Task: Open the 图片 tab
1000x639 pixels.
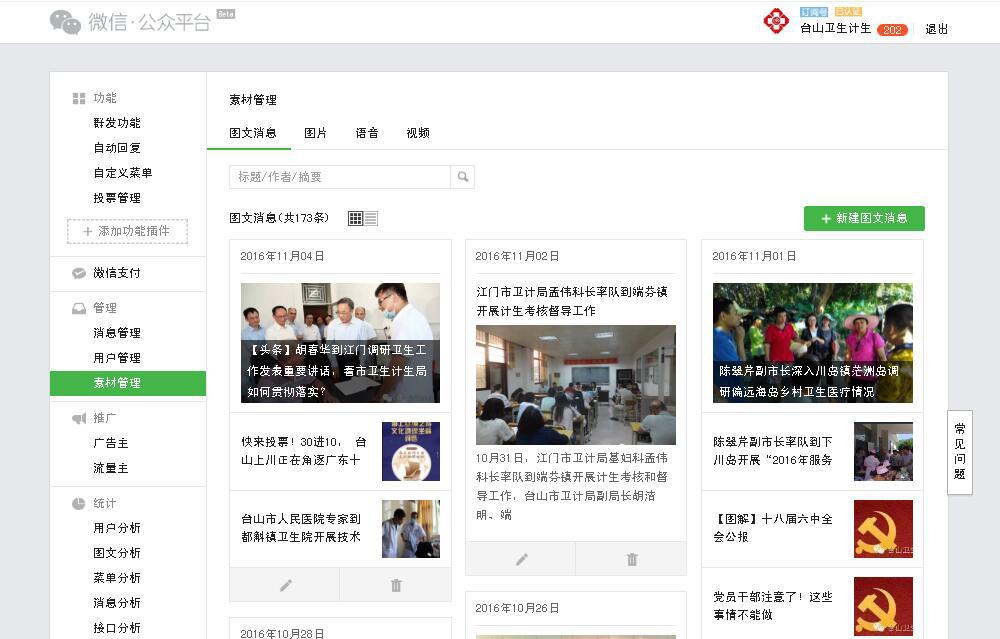Action: [315, 133]
